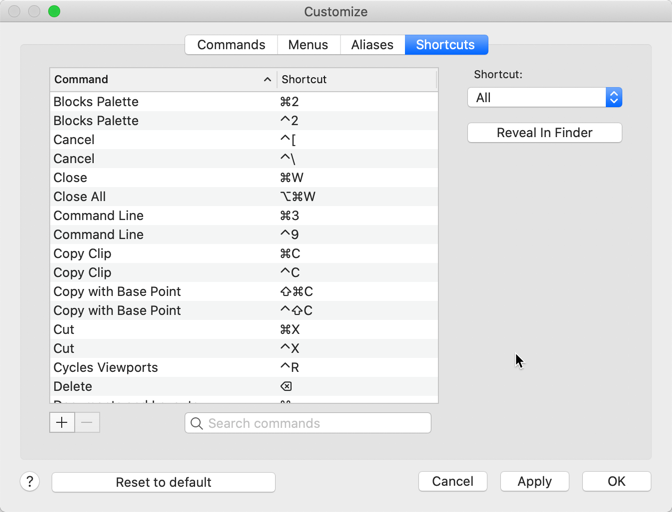Click Cancel button at dialog bottom
672x512 pixels.
452,481
